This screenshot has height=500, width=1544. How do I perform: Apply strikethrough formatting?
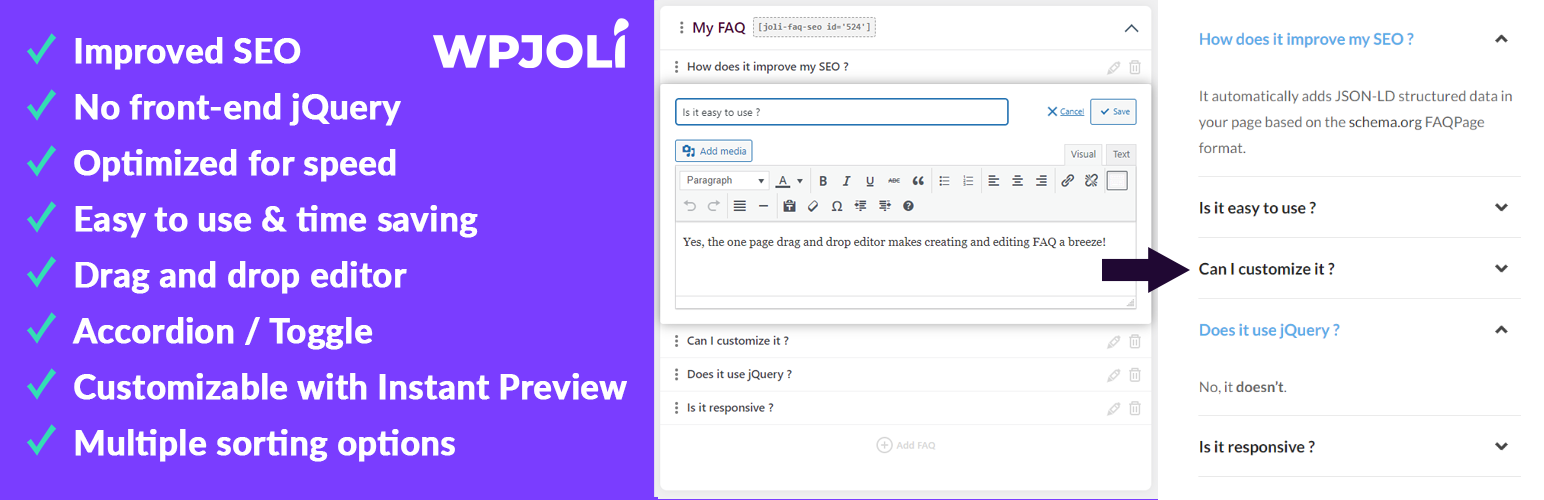click(x=894, y=181)
